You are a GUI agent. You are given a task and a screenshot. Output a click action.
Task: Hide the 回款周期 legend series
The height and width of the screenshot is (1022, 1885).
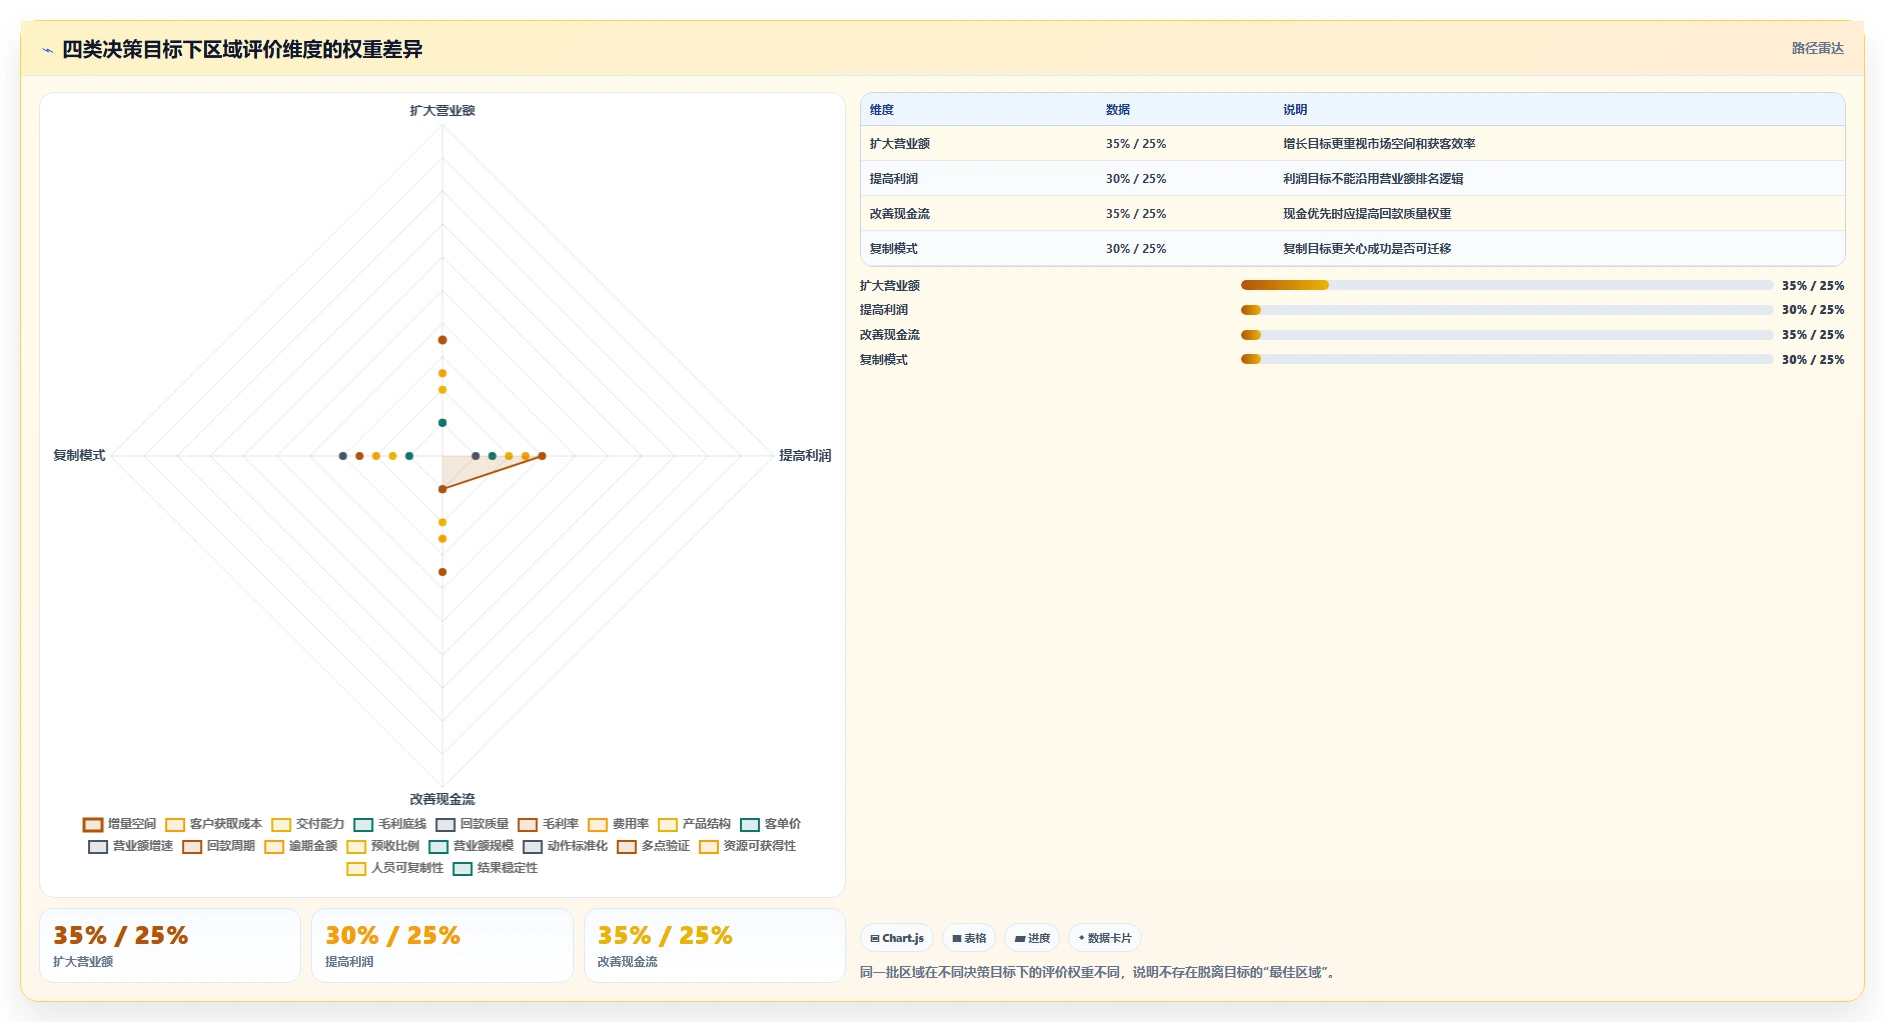click(x=218, y=846)
